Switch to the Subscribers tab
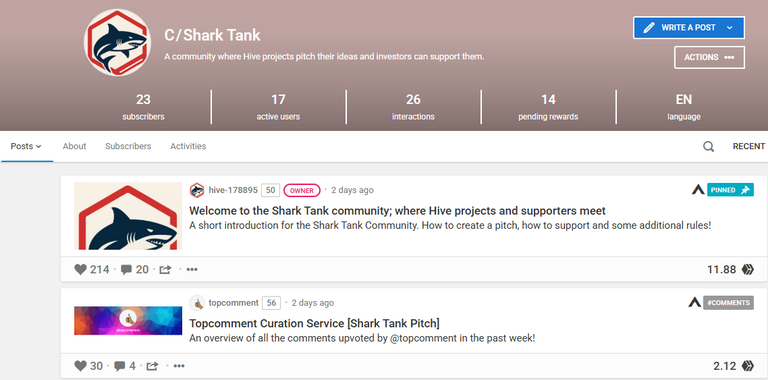The image size is (768, 380). pyautogui.click(x=128, y=146)
